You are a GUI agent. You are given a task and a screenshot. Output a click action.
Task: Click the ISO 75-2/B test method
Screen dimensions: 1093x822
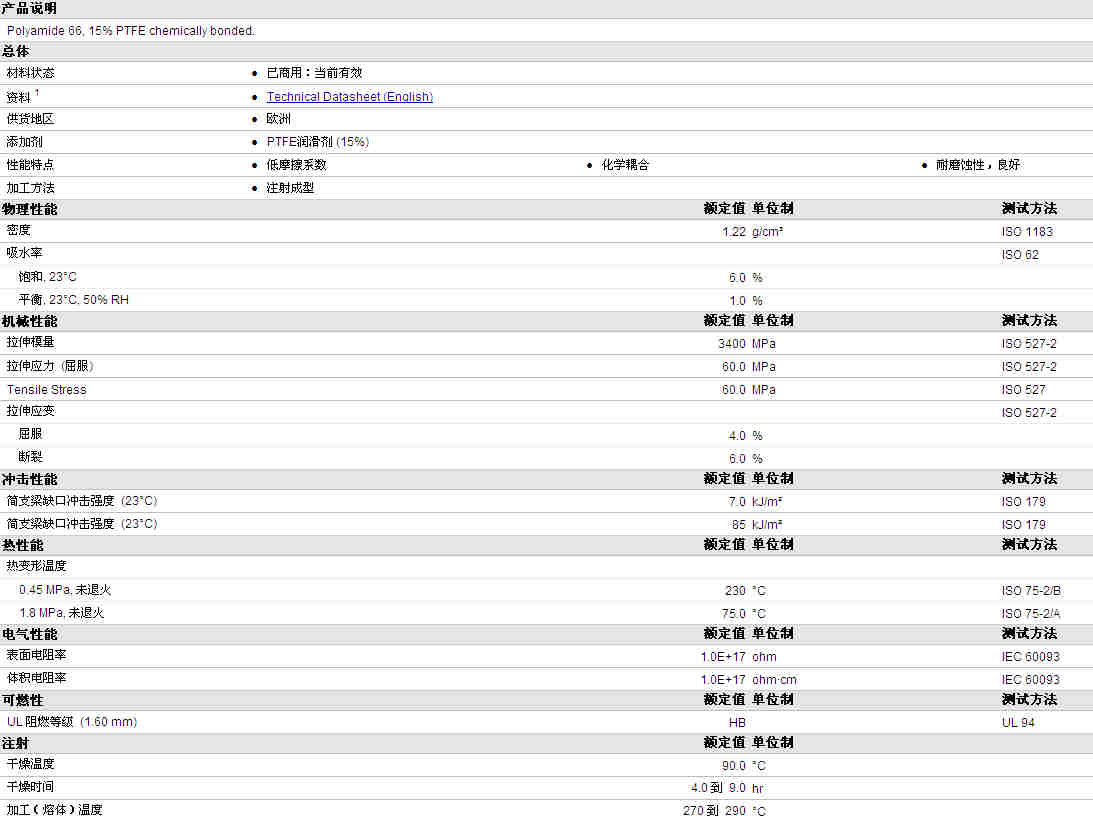click(1031, 591)
